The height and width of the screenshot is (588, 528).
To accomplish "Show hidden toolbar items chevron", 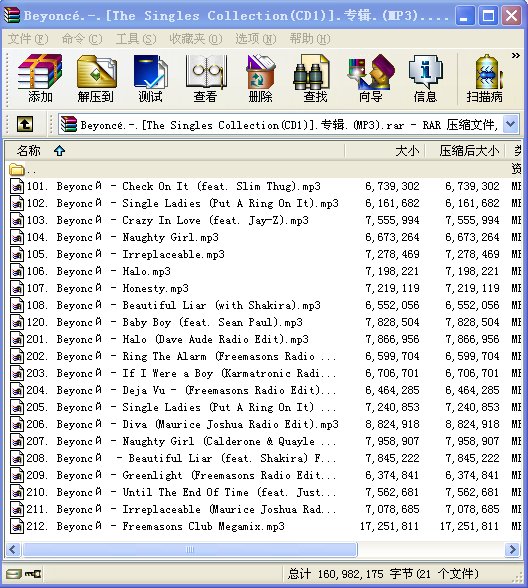I will click(x=516, y=56).
